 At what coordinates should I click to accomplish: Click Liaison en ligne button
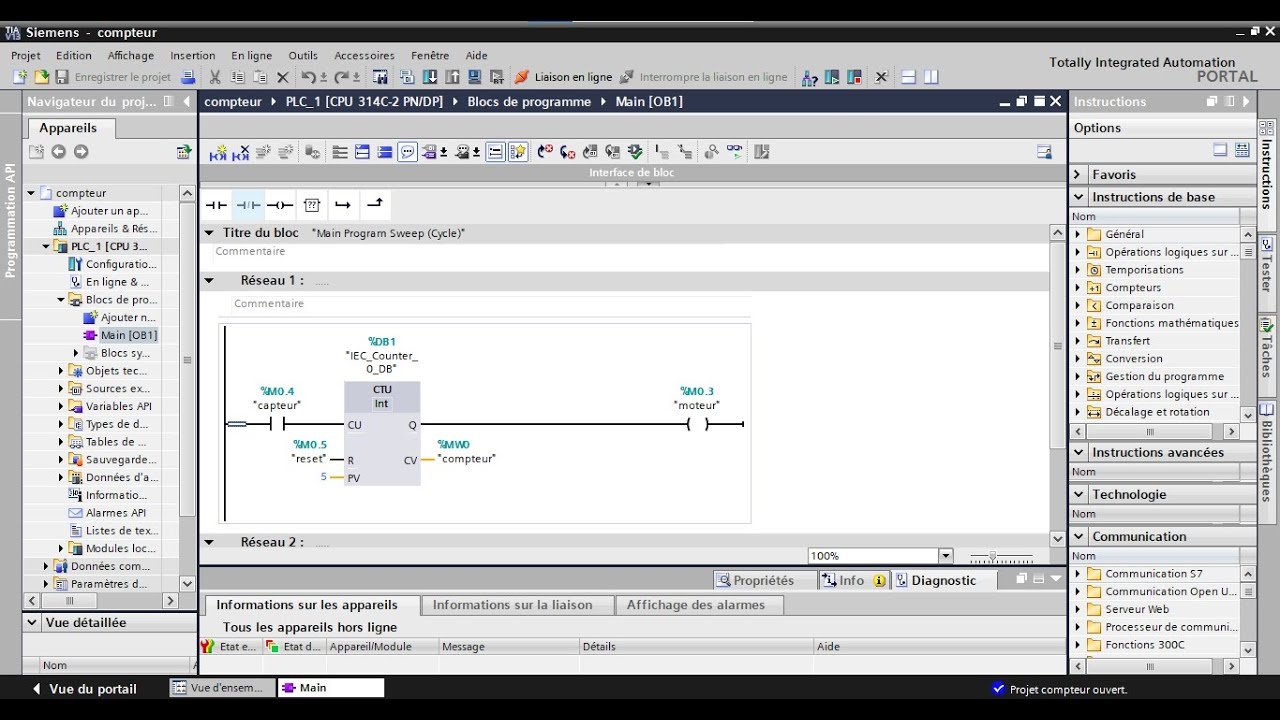[563, 77]
